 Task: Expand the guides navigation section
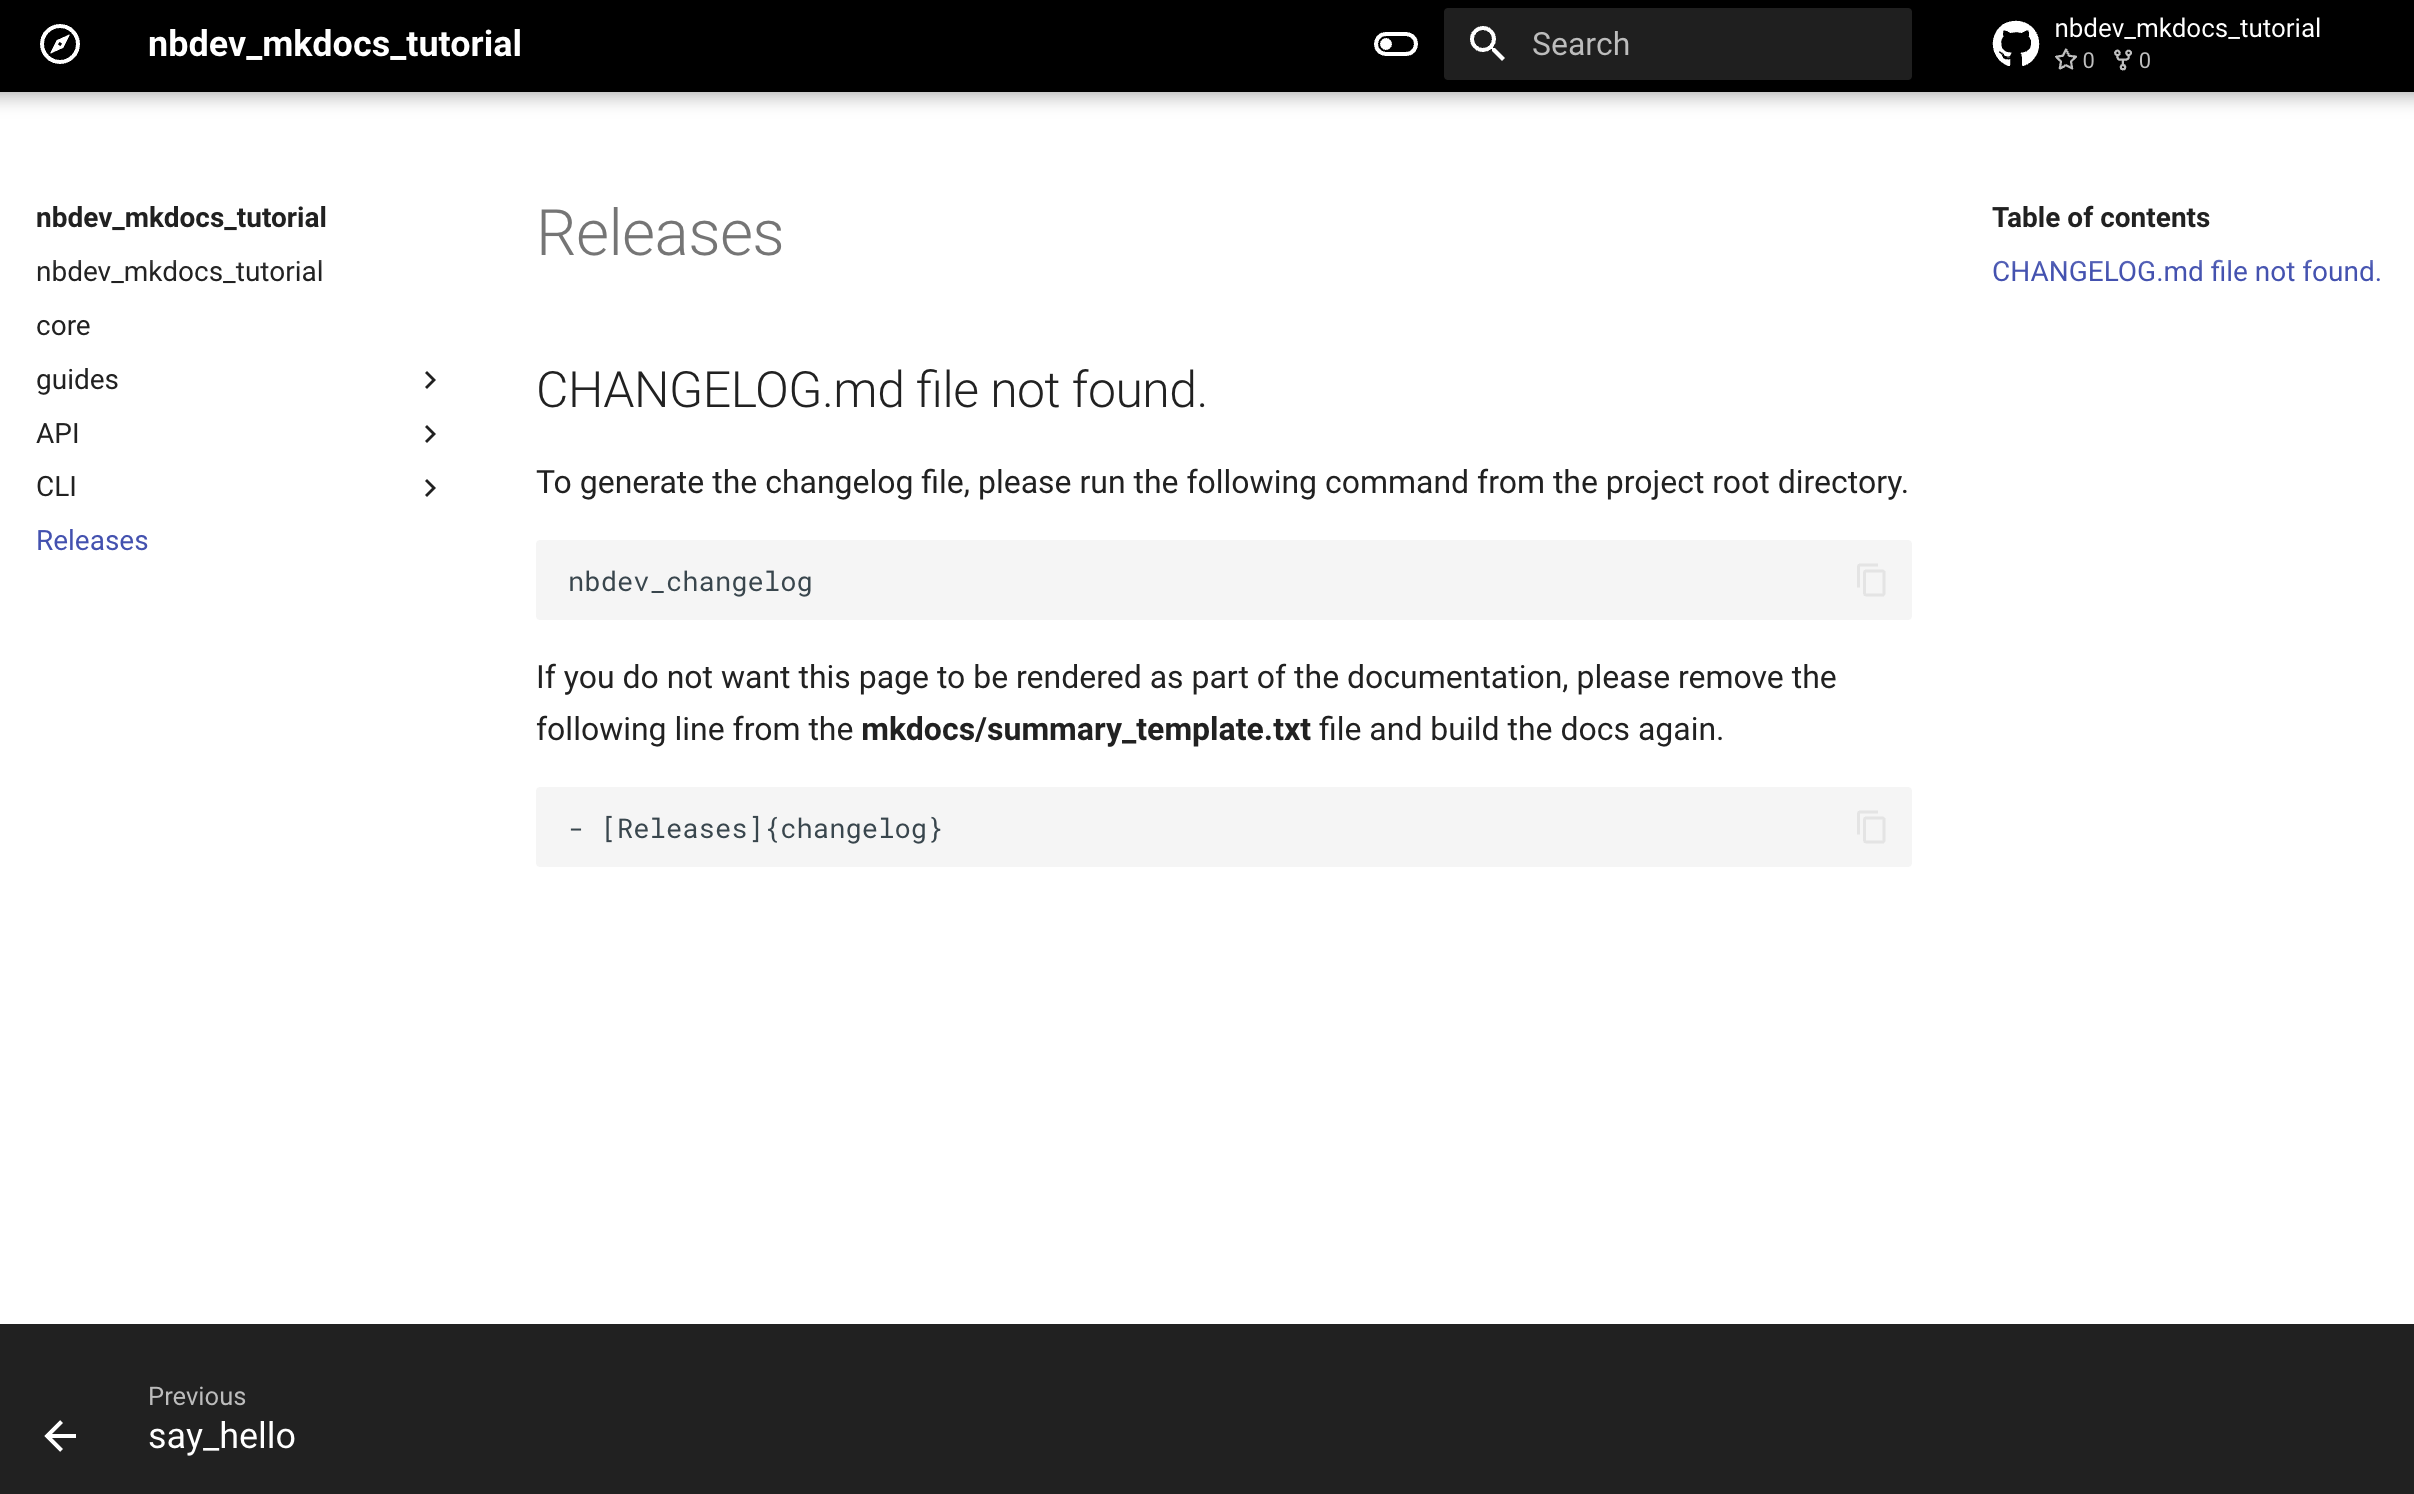click(x=430, y=380)
